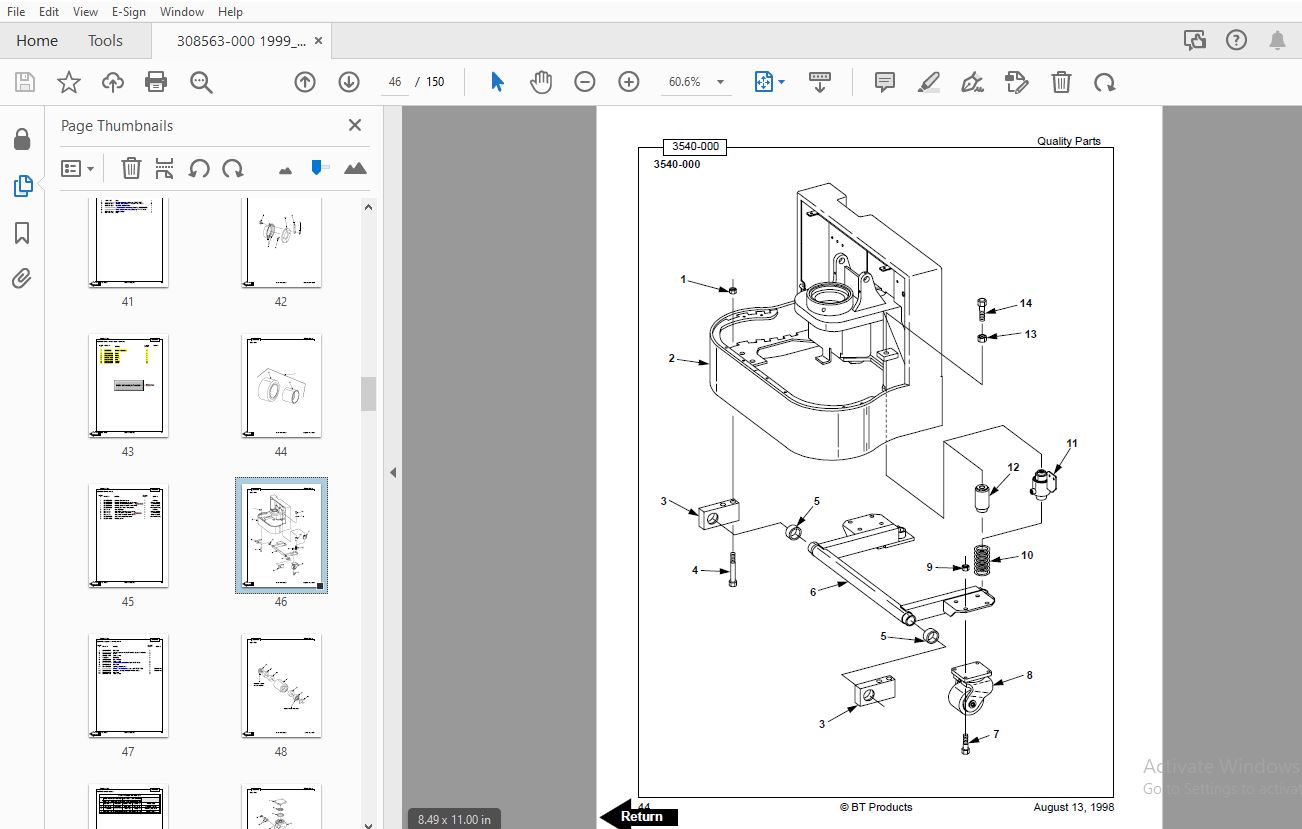Screen dimensions: 1302x829
Task: Click the page number input field
Action: pyautogui.click(x=395, y=82)
